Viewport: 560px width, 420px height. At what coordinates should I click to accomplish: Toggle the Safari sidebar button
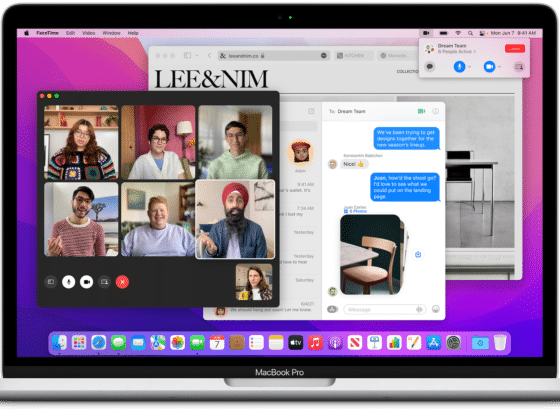(x=187, y=56)
